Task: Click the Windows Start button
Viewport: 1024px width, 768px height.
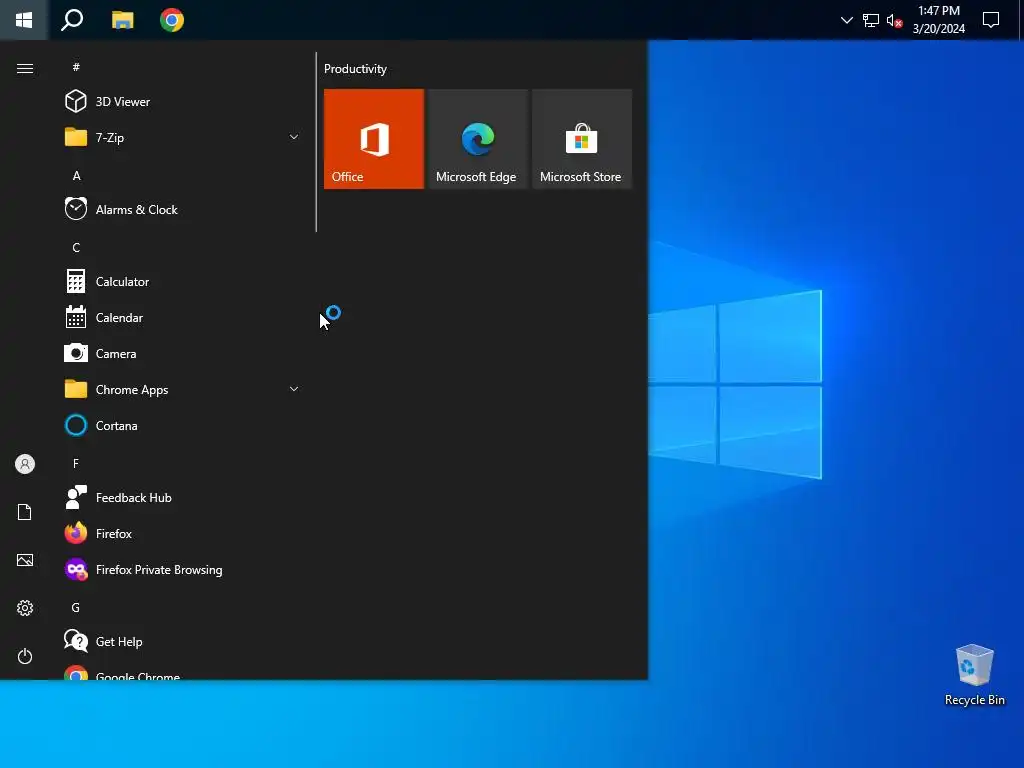Action: point(24,20)
